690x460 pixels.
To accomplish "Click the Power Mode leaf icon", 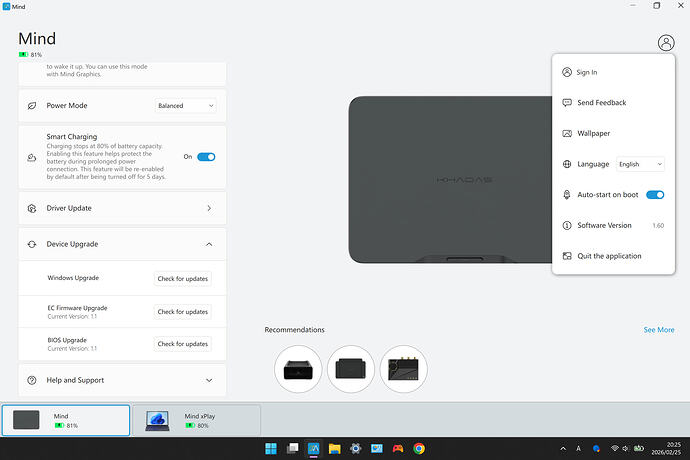I will coord(32,105).
